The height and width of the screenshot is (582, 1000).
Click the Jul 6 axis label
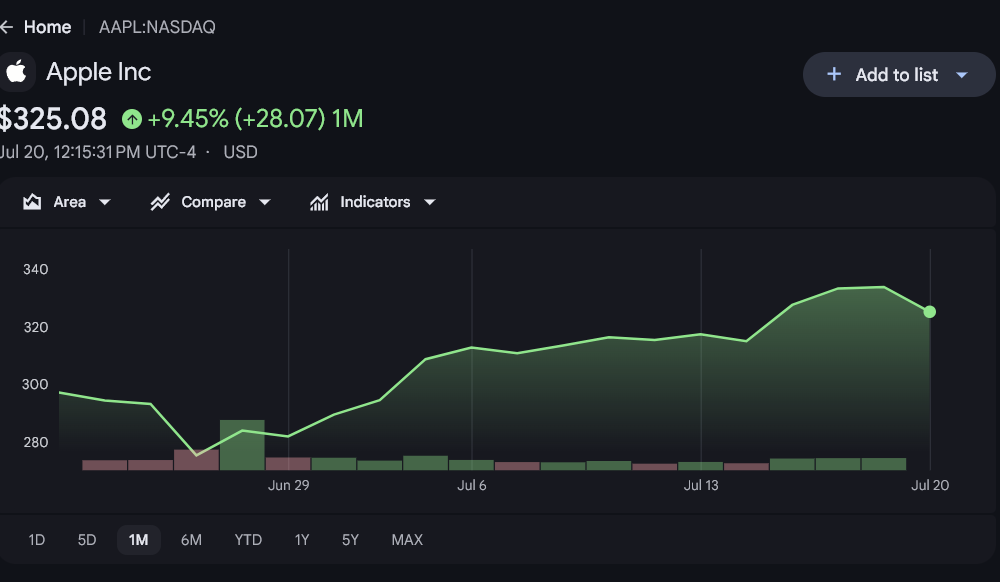pyautogui.click(x=472, y=485)
